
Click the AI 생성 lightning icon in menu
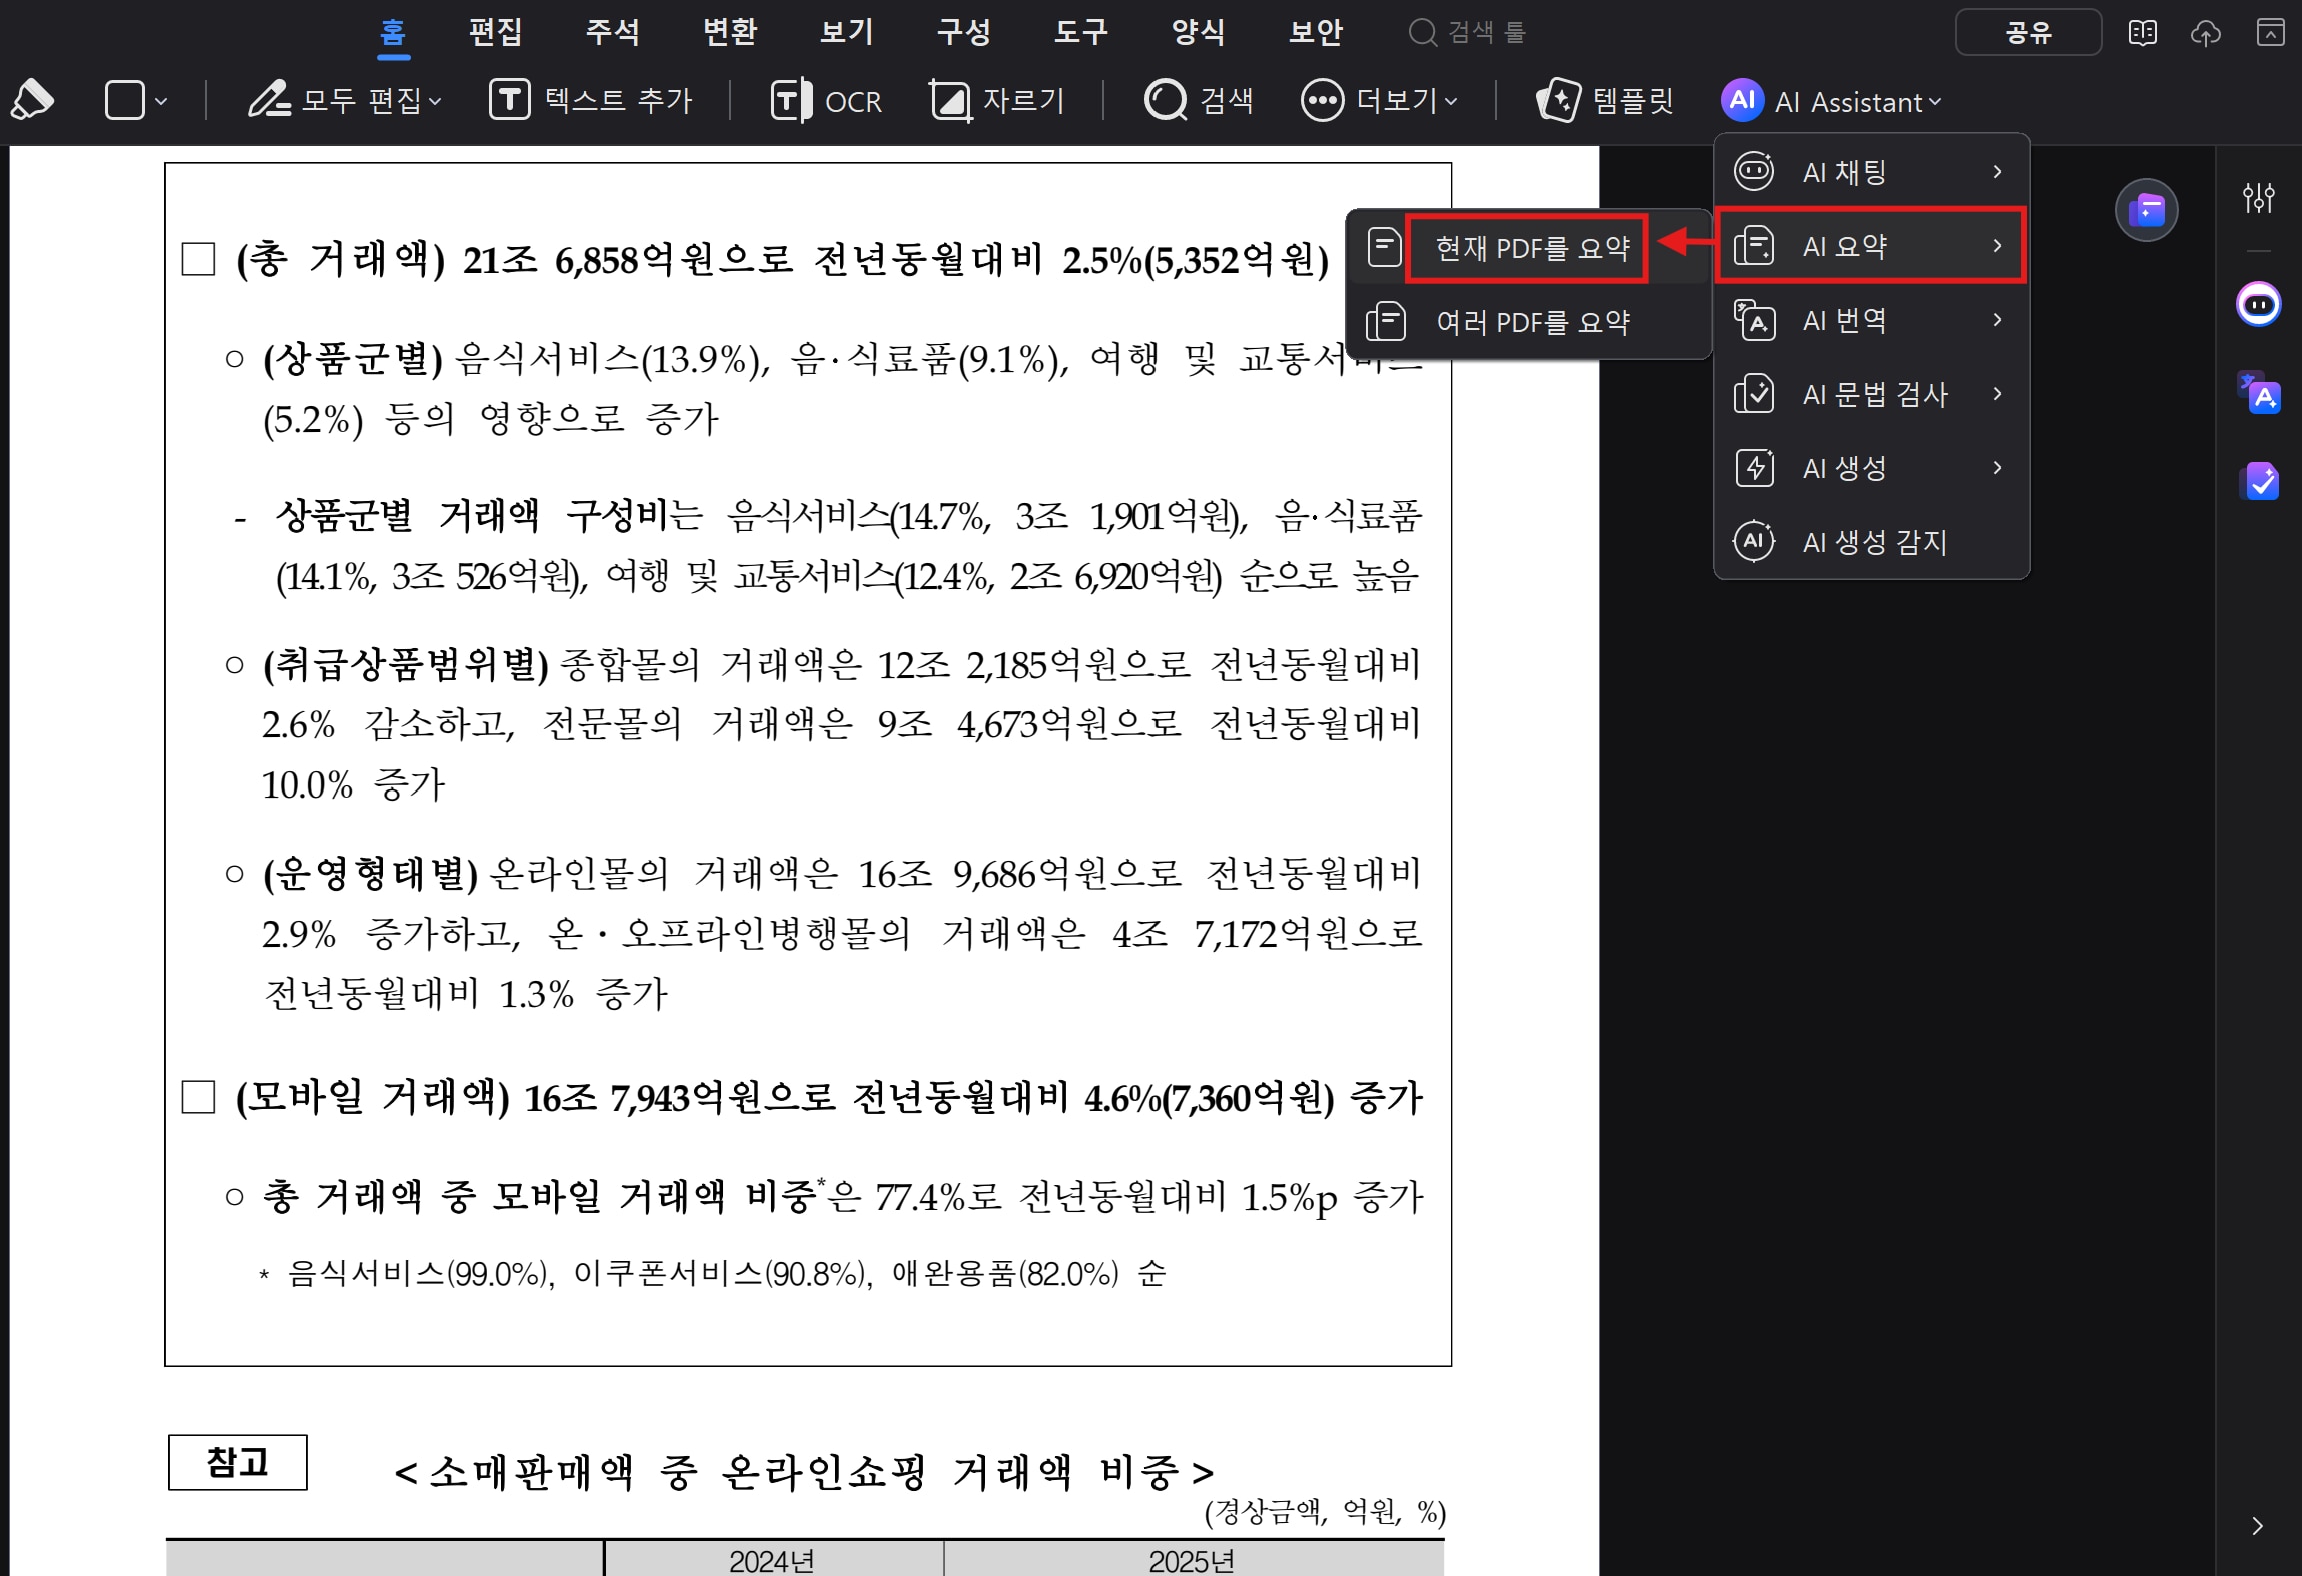pyautogui.click(x=1754, y=468)
